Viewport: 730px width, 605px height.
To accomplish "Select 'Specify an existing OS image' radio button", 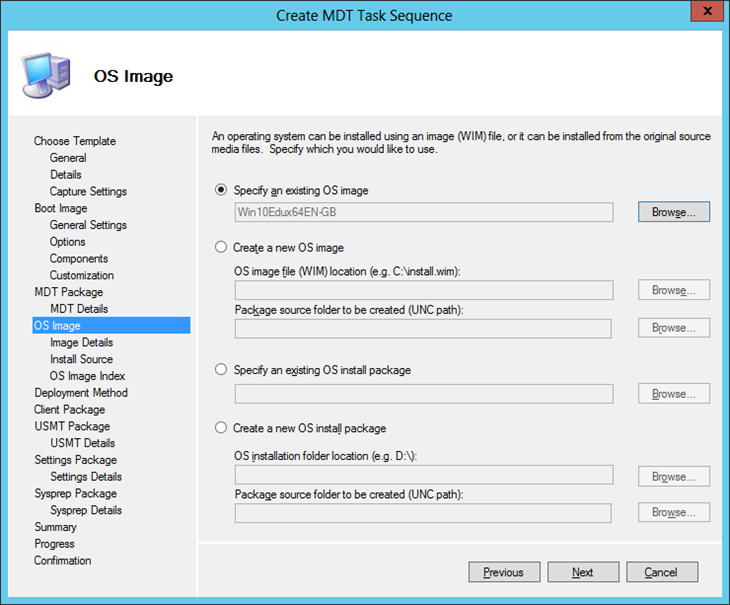I will point(221,190).
